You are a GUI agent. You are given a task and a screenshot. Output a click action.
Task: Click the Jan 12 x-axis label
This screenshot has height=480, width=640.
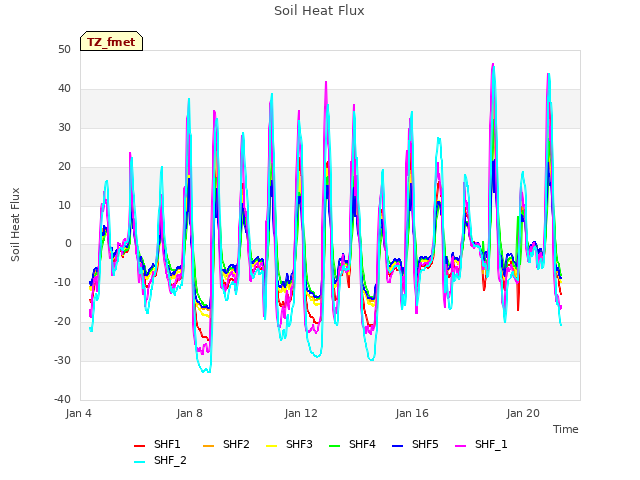(301, 413)
